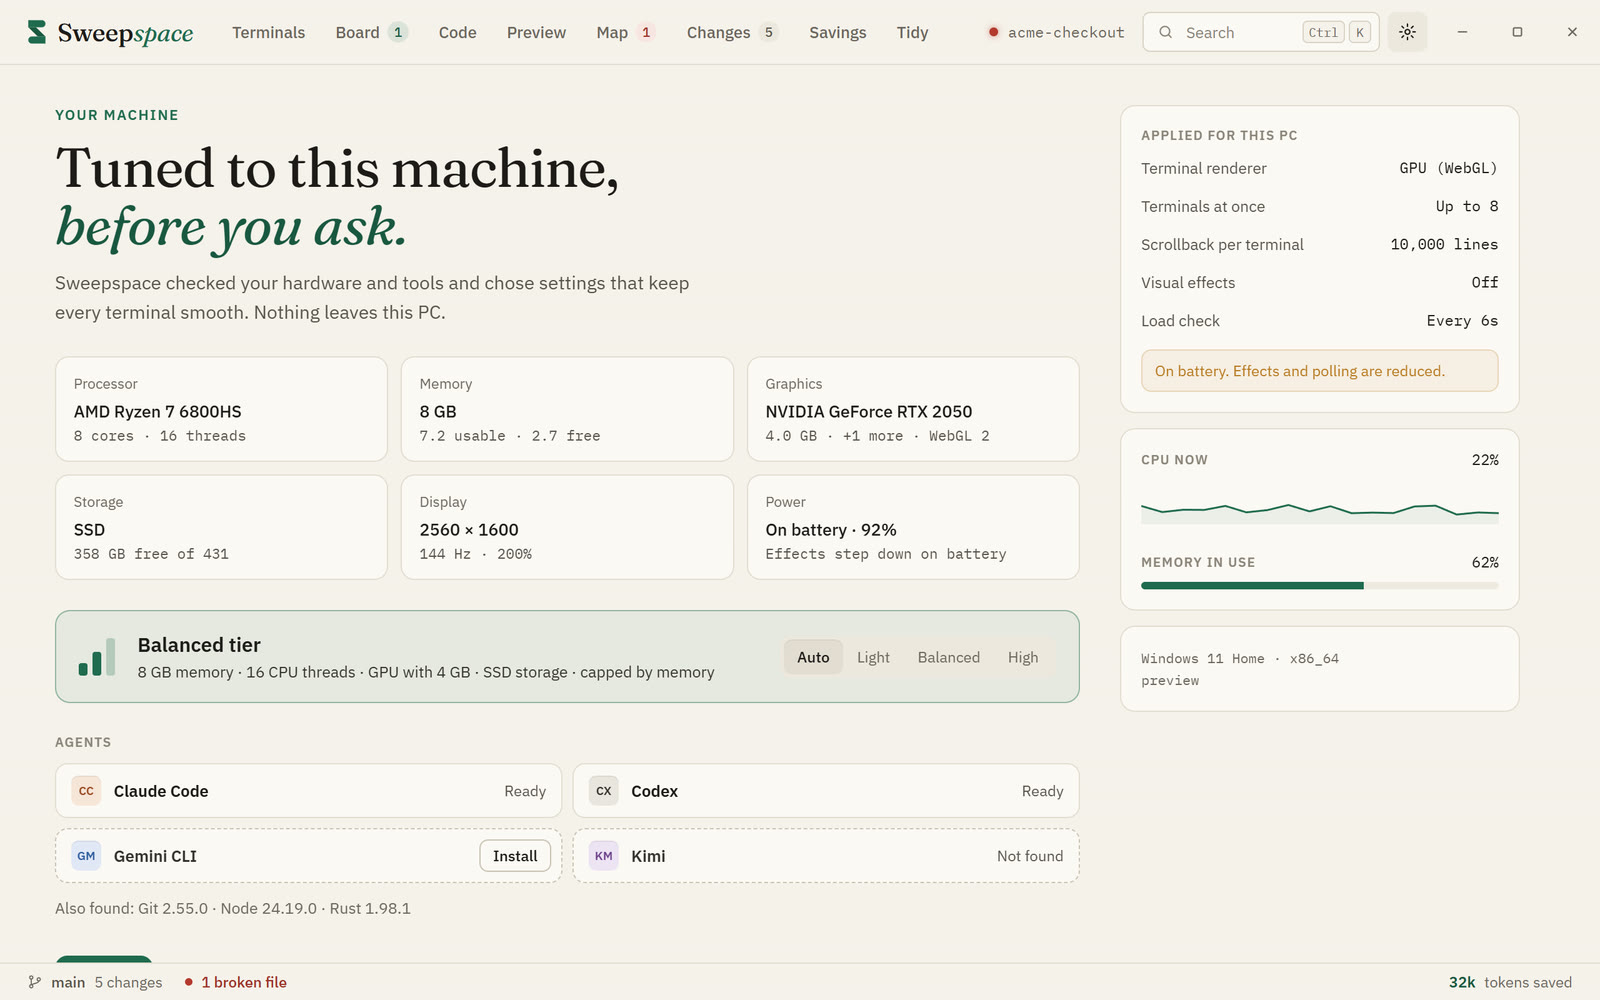Click the Ctrl keycap hint in search

point(1323,32)
